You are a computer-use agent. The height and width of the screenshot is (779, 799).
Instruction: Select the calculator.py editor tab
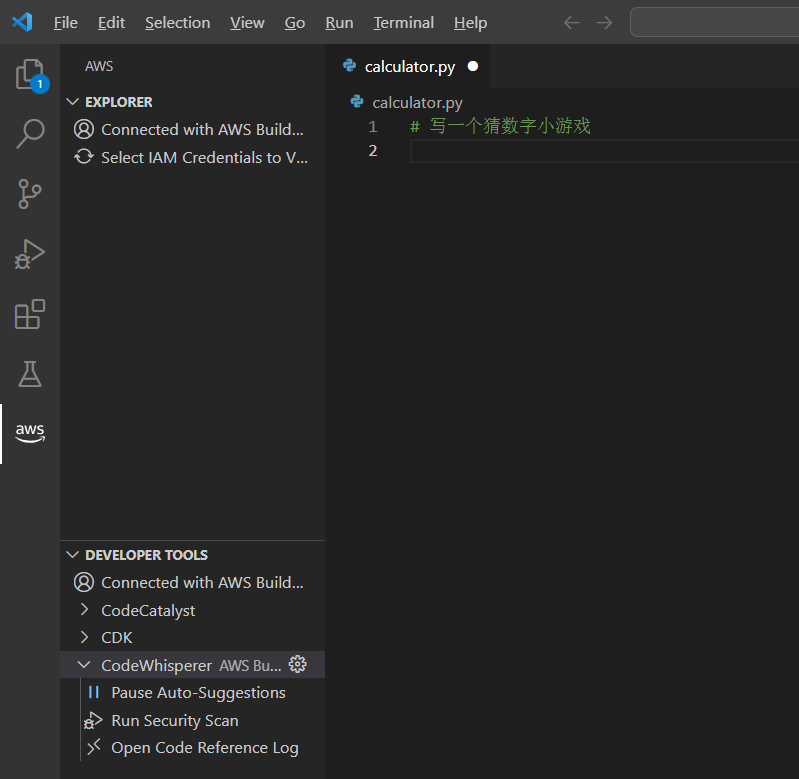(408, 66)
